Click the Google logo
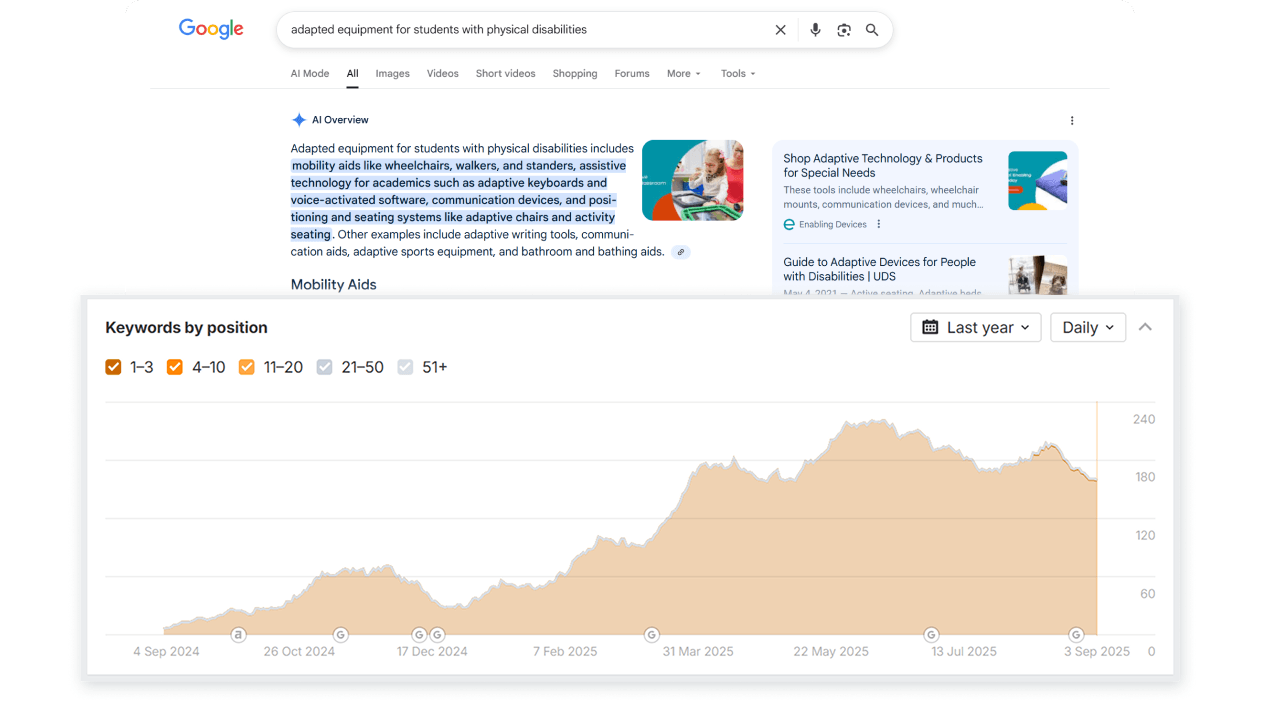Image resolution: width=1264 pixels, height=702 pixels. [211, 29]
